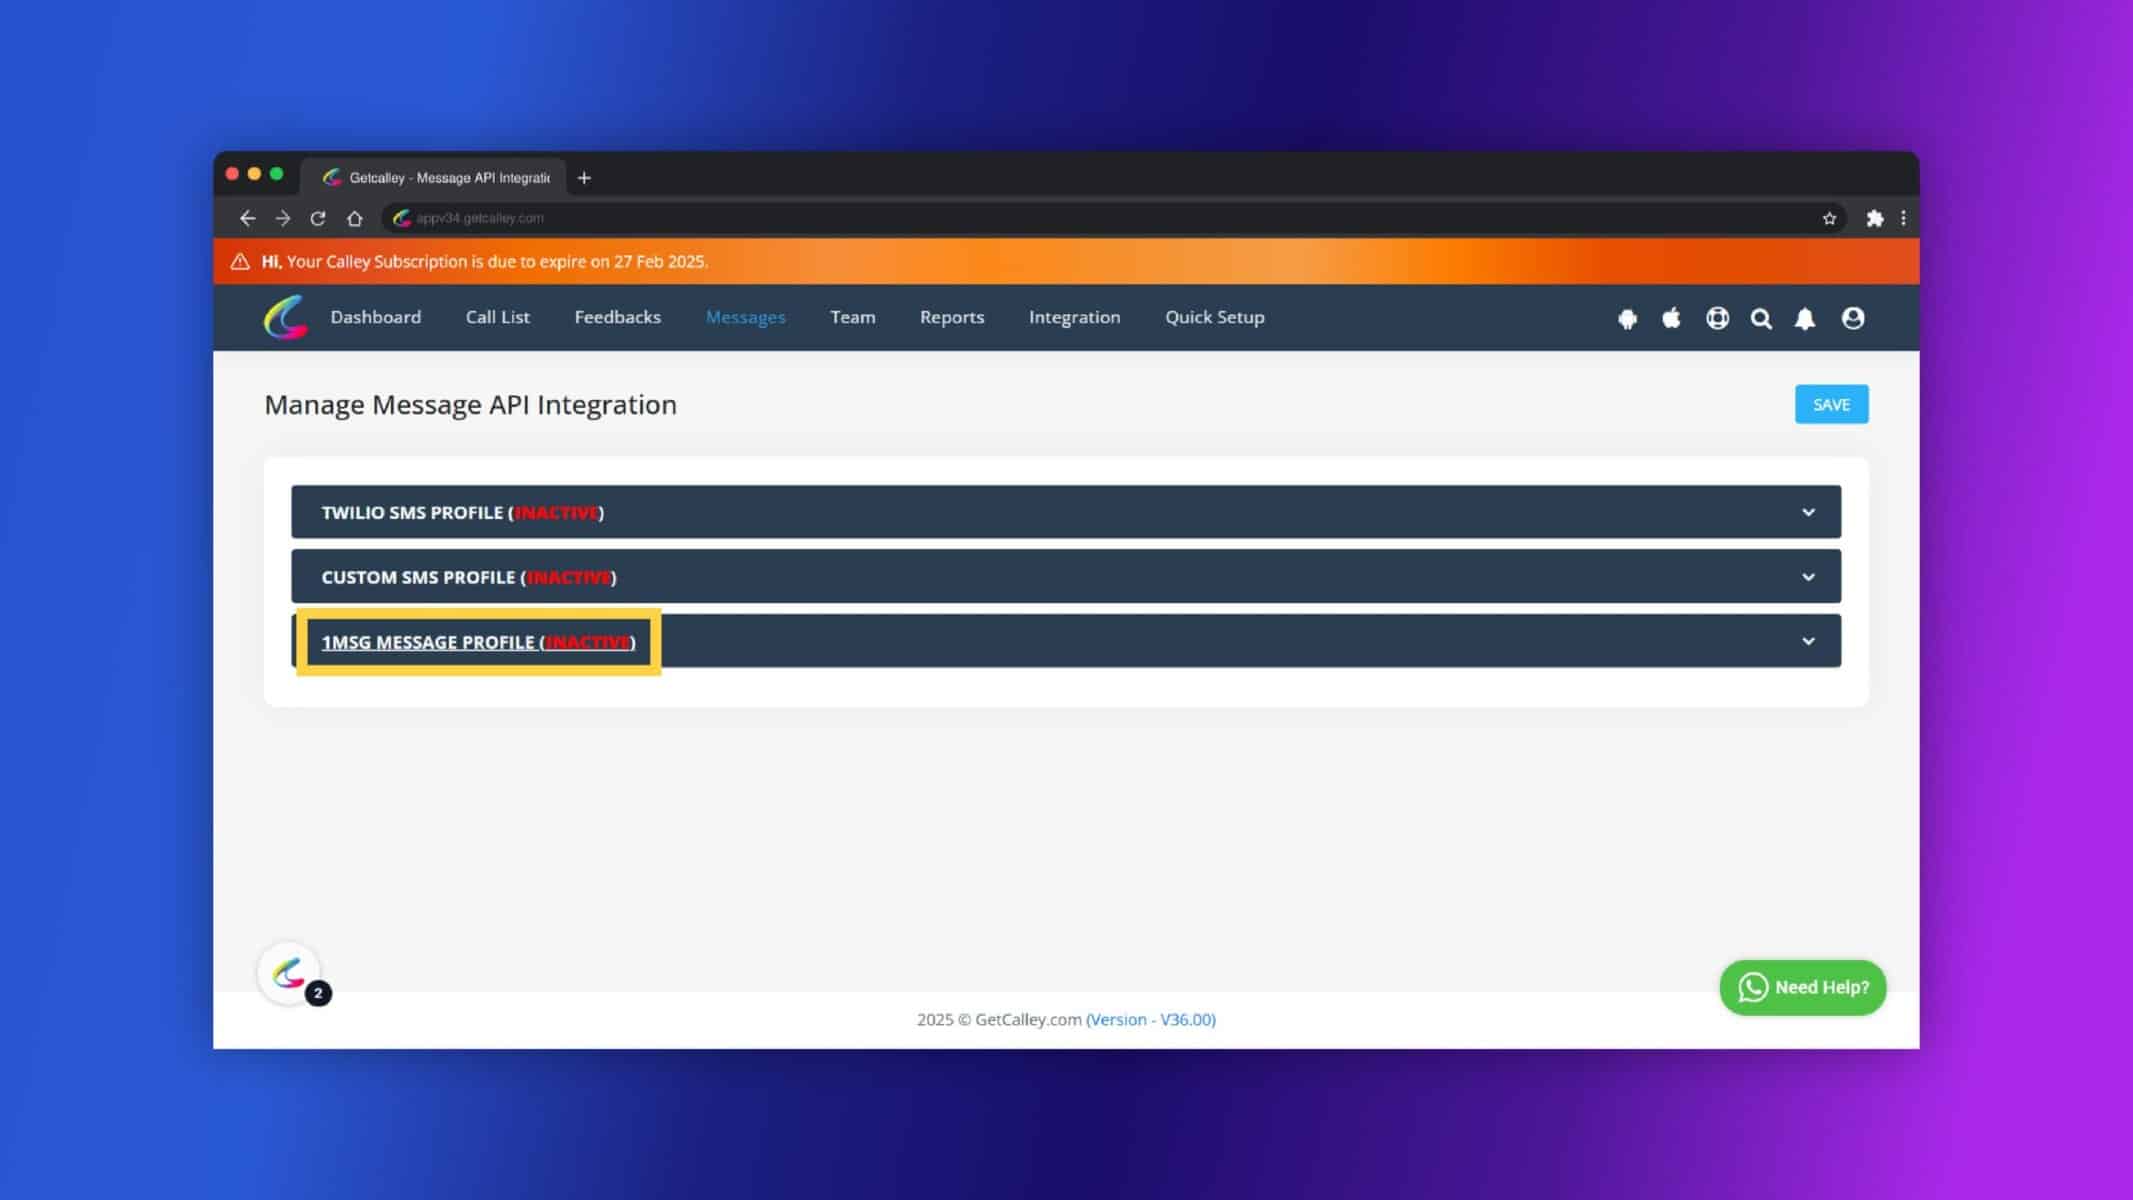Open the Team menu
The height and width of the screenshot is (1200, 2133).
(x=853, y=317)
